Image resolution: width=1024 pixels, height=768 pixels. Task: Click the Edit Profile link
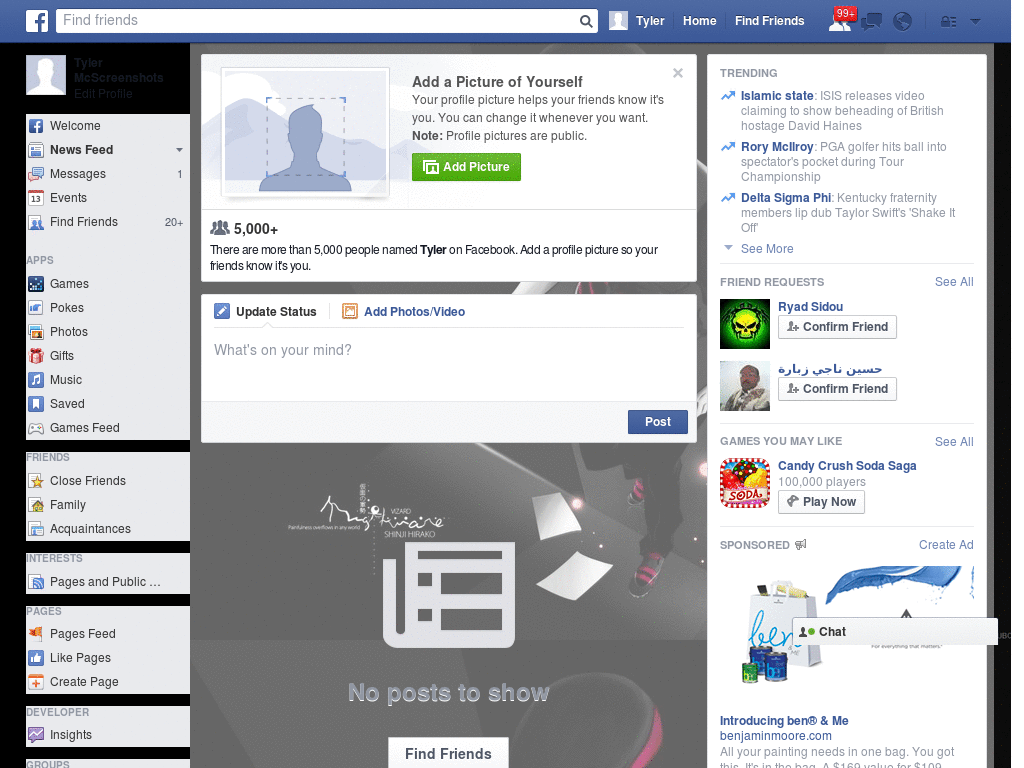point(103,94)
